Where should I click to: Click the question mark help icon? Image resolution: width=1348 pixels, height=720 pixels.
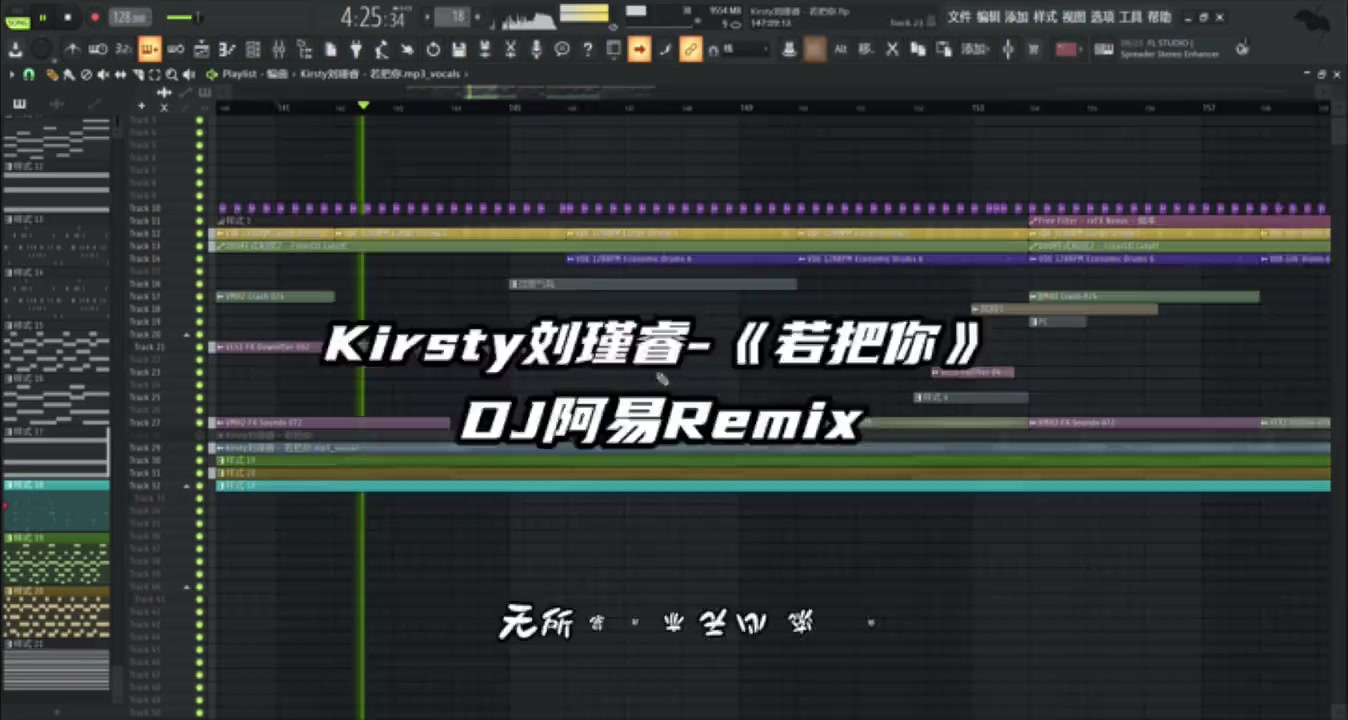pos(588,49)
